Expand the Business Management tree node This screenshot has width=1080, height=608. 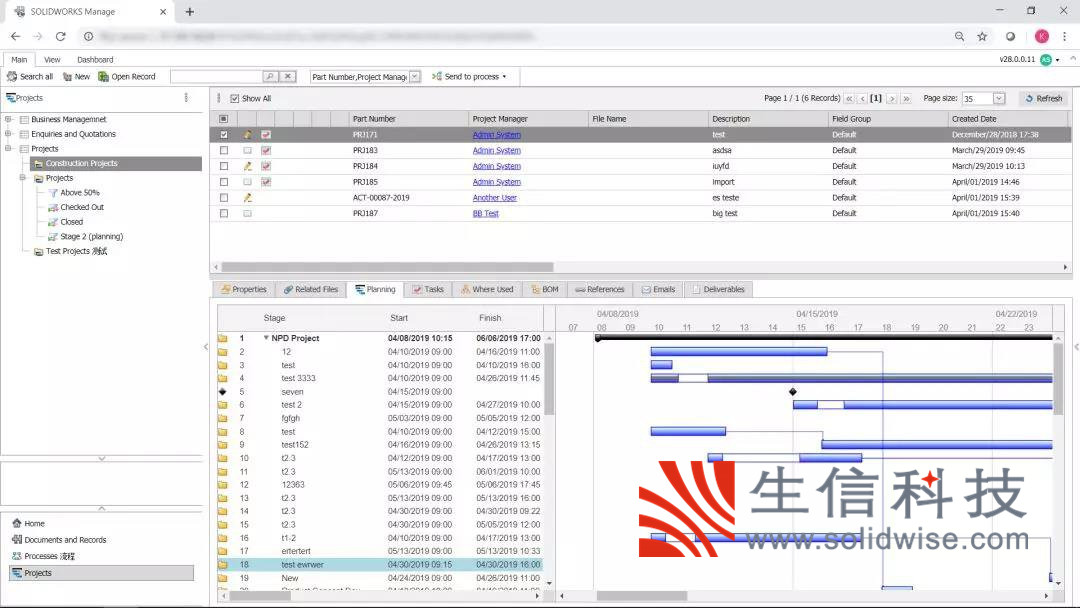8,119
